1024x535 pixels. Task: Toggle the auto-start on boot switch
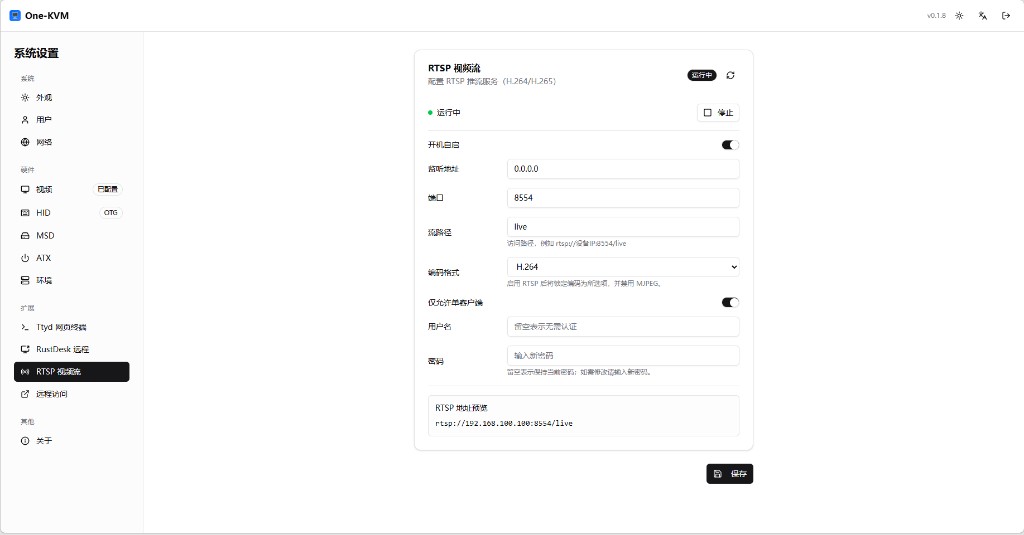pos(730,145)
